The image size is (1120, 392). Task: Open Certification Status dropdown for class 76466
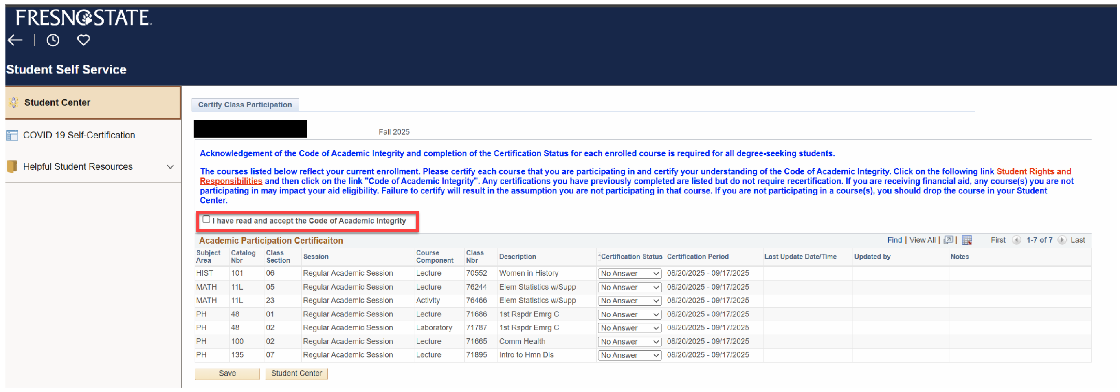coord(630,301)
